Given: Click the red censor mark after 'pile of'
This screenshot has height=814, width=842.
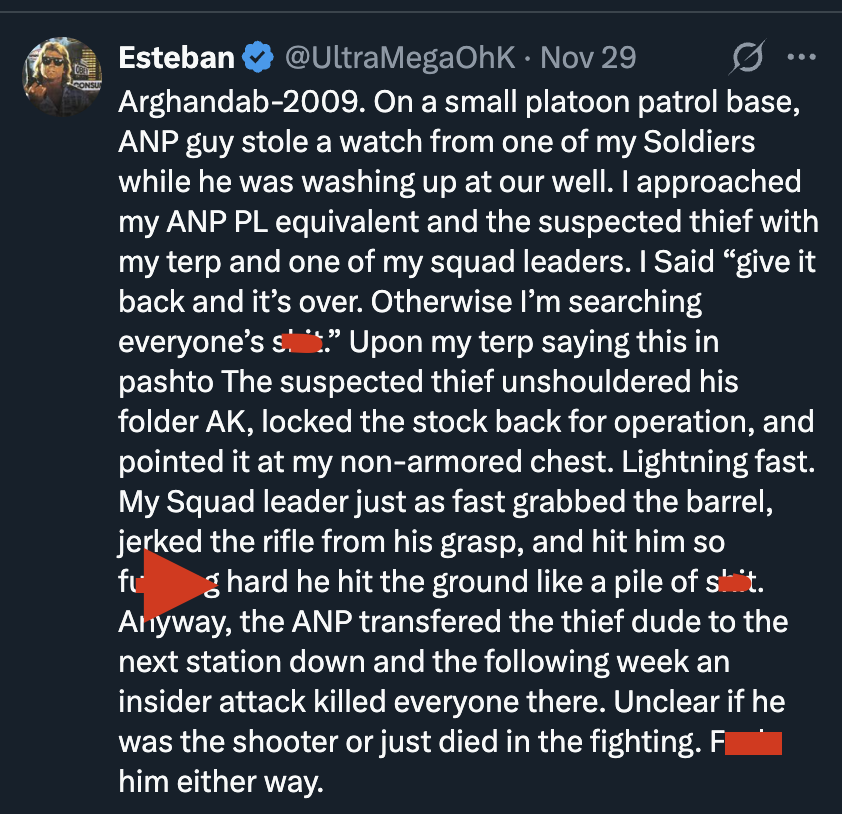Looking at the screenshot, I should point(734,582).
